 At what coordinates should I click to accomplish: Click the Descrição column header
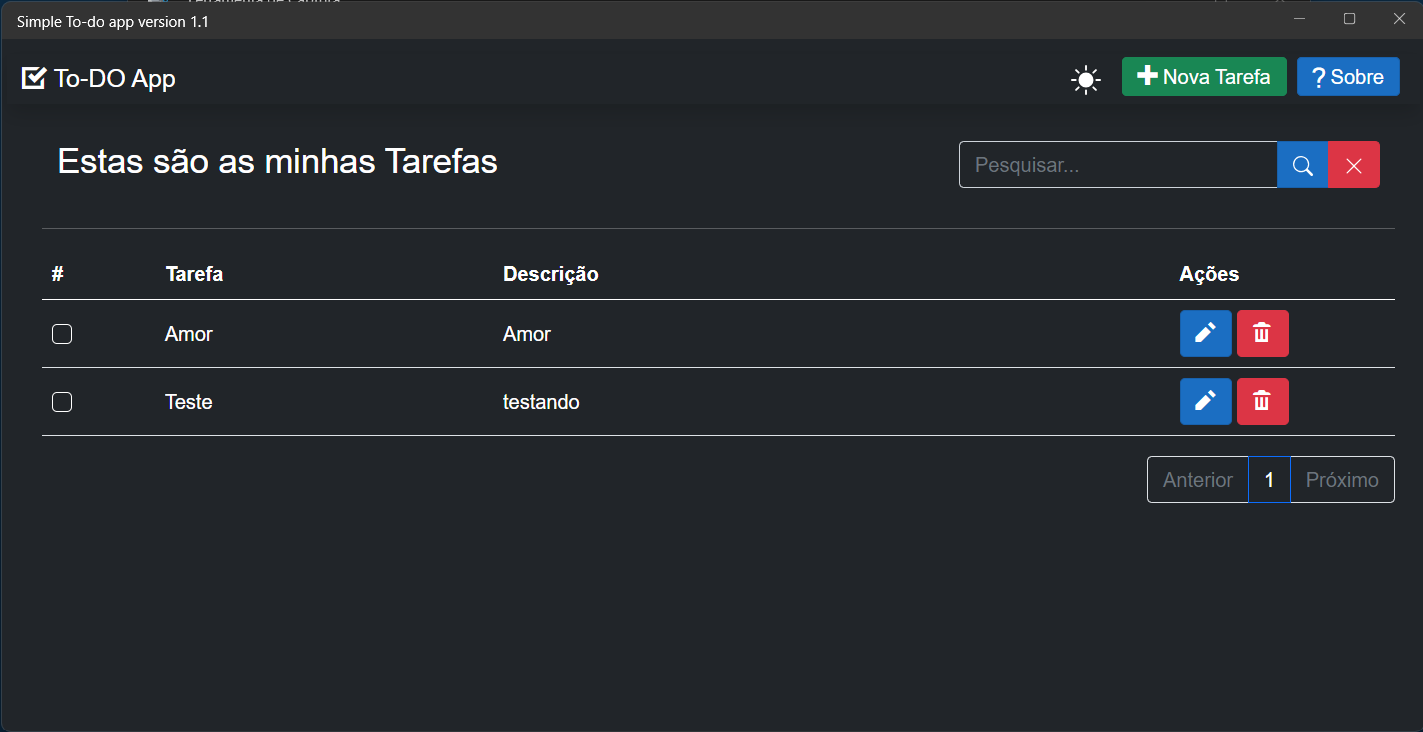(x=550, y=273)
